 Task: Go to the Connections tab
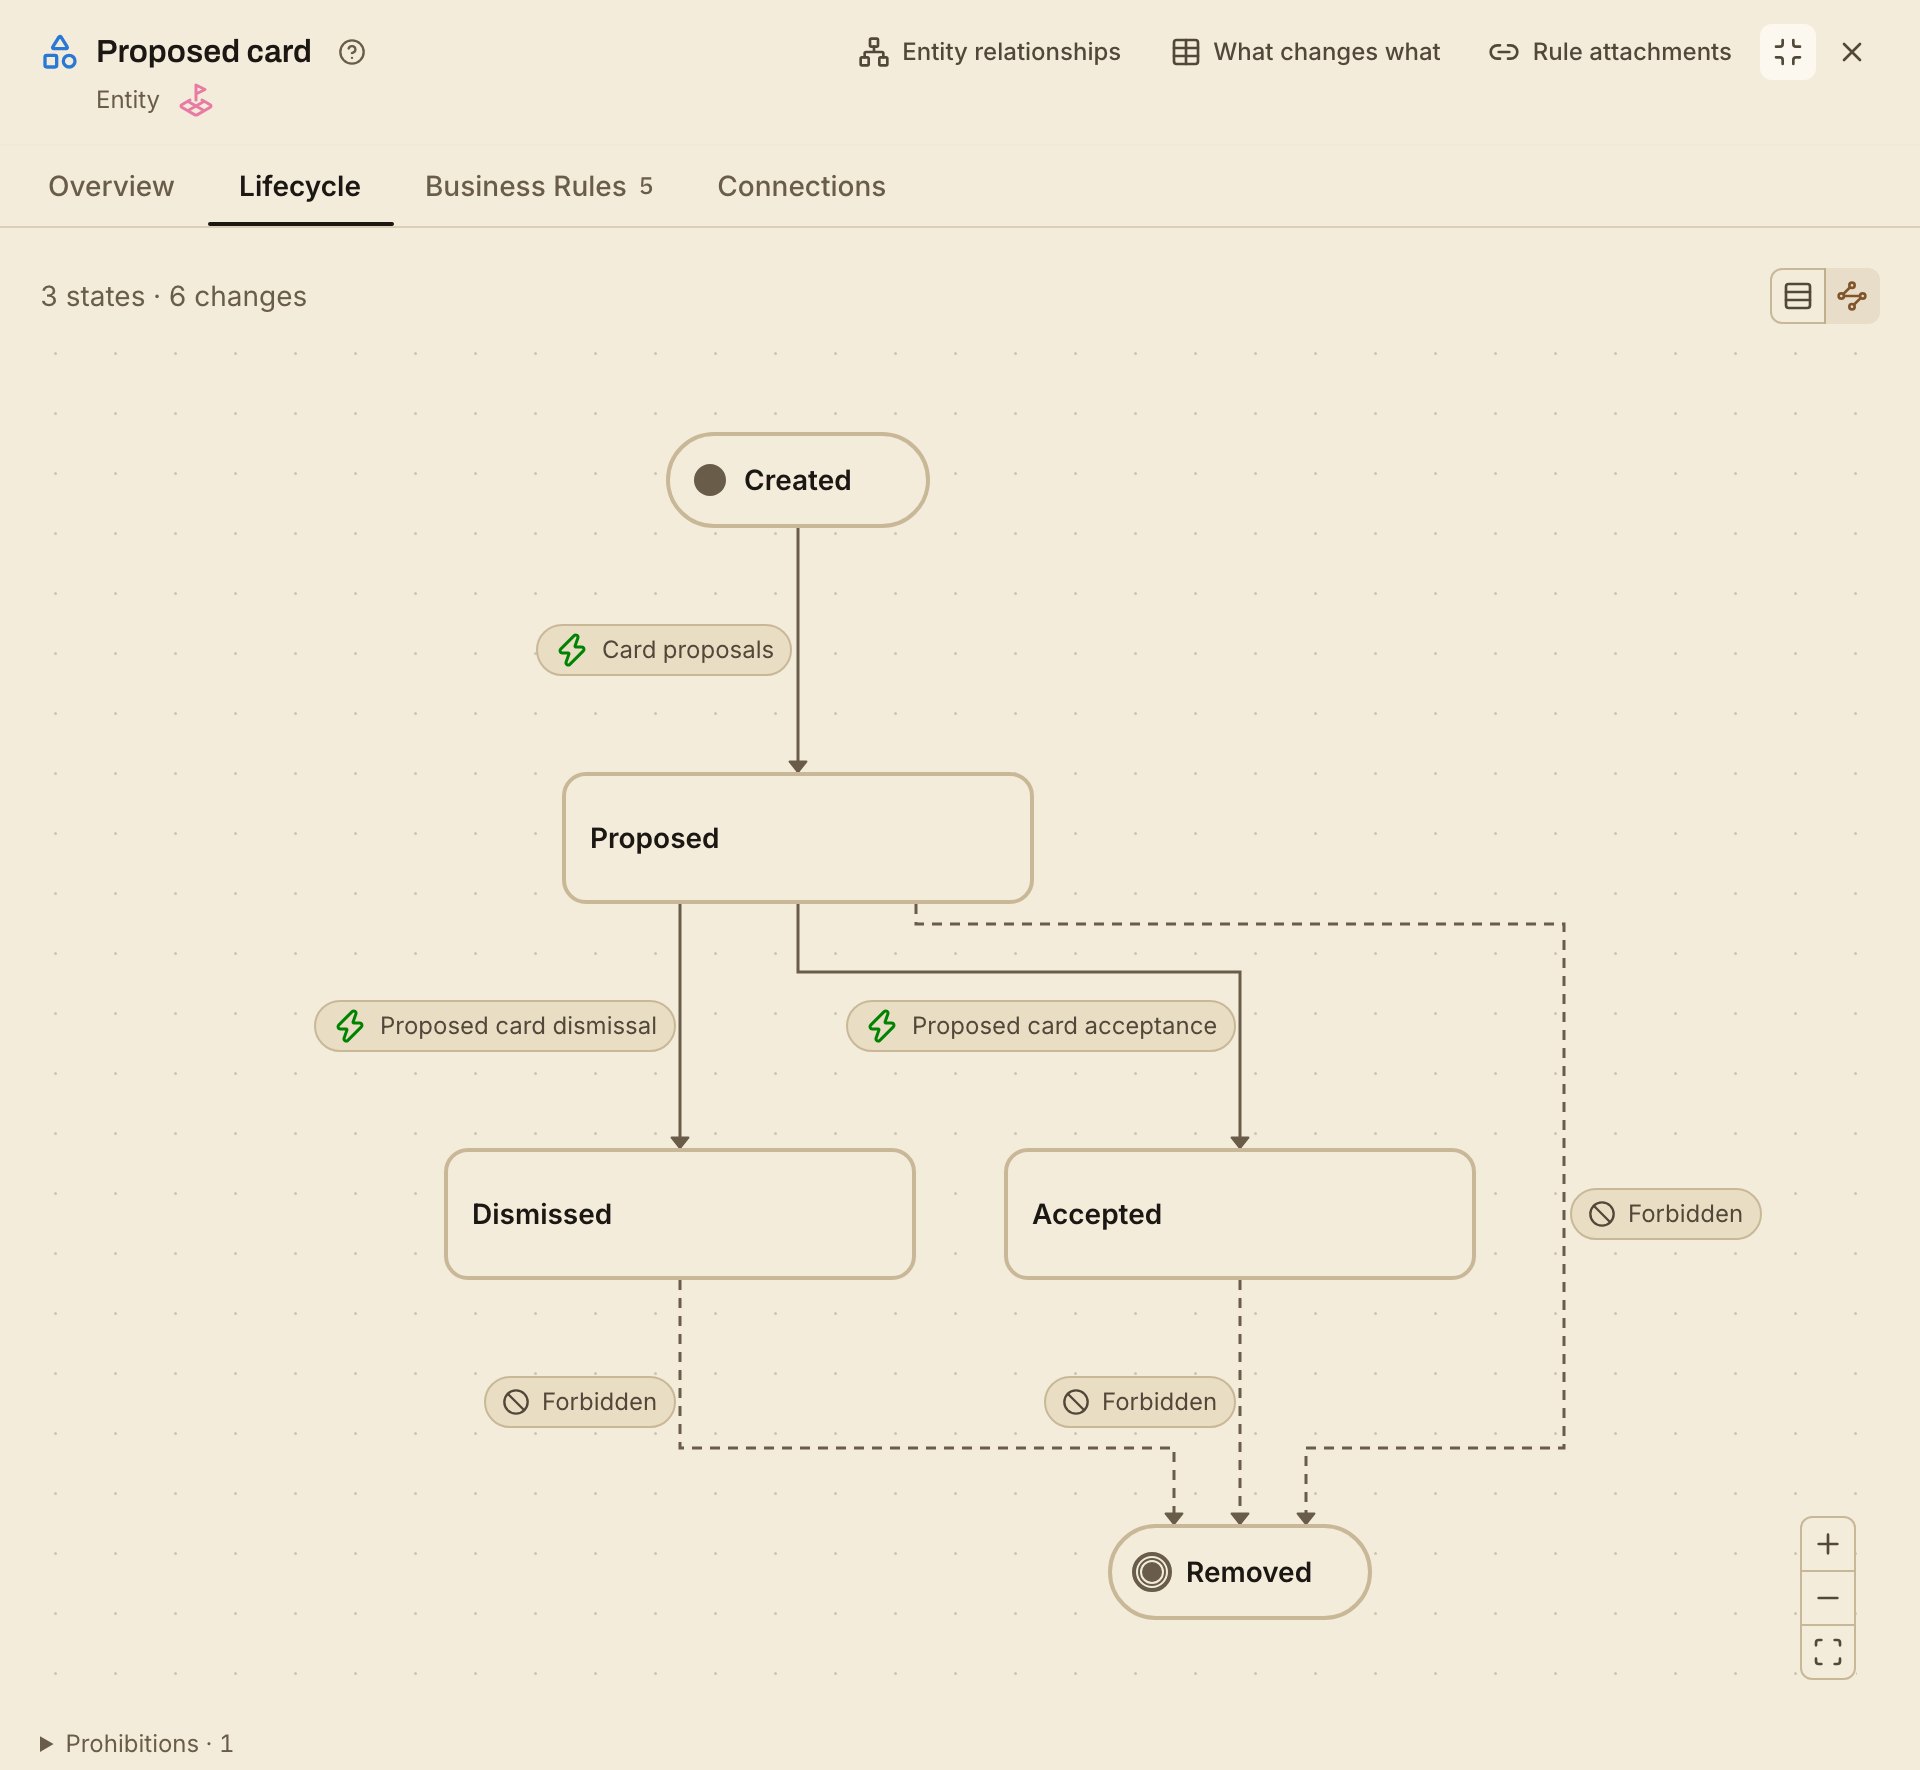click(802, 186)
